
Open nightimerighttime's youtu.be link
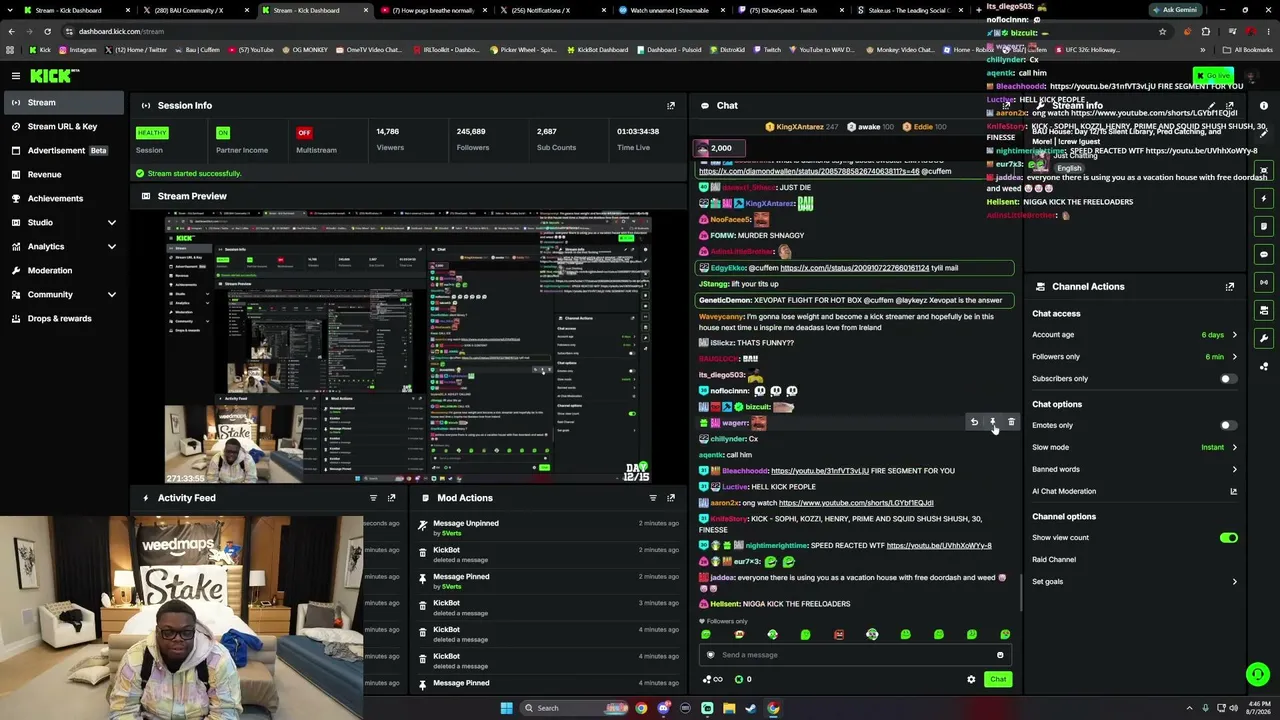pyautogui.click(x=939, y=546)
